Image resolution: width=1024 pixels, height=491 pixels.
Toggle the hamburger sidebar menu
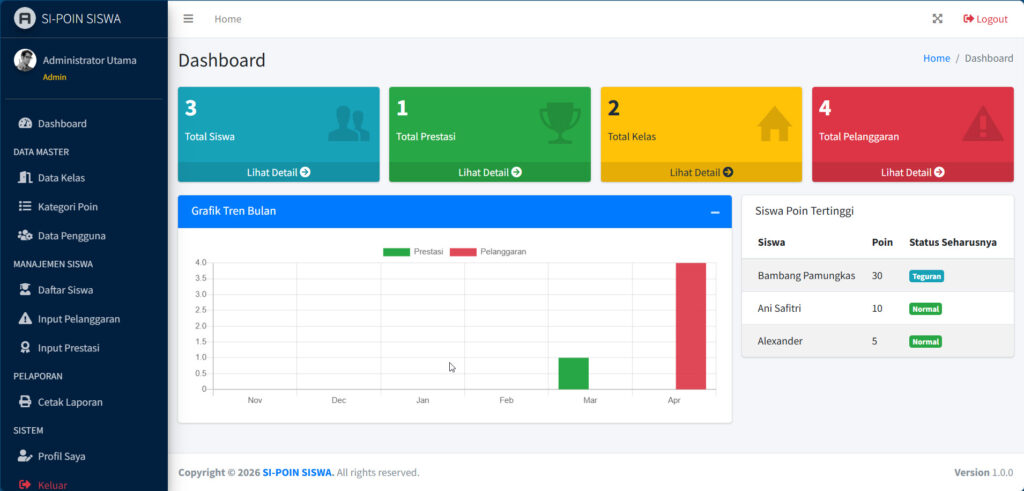[x=188, y=19]
